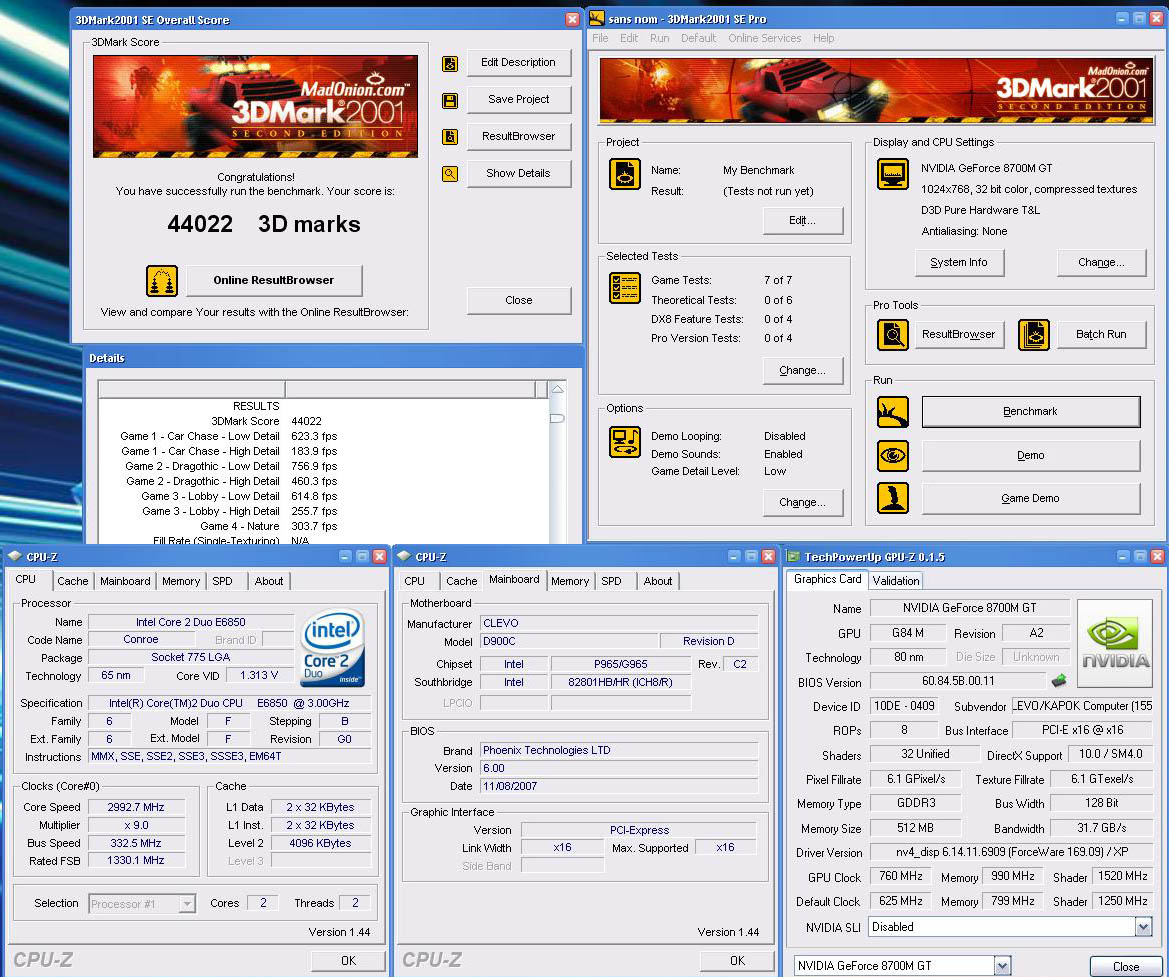Click the System Info button
Image resolution: width=1169 pixels, height=977 pixels.
point(959,263)
